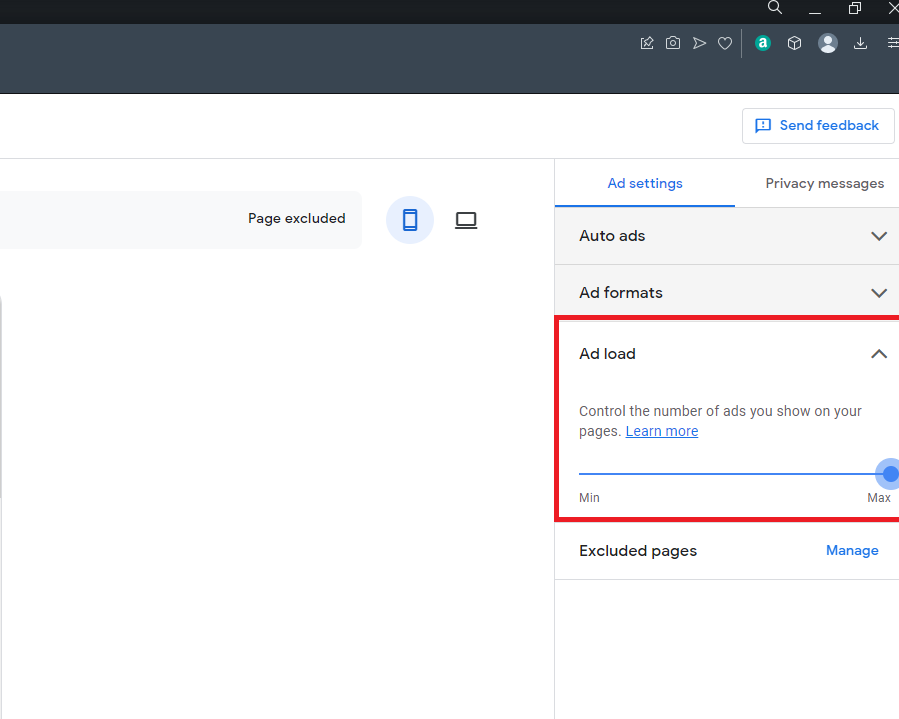Open the green 'a' extension icon
Viewport: 899px width, 719px height.
coord(763,43)
